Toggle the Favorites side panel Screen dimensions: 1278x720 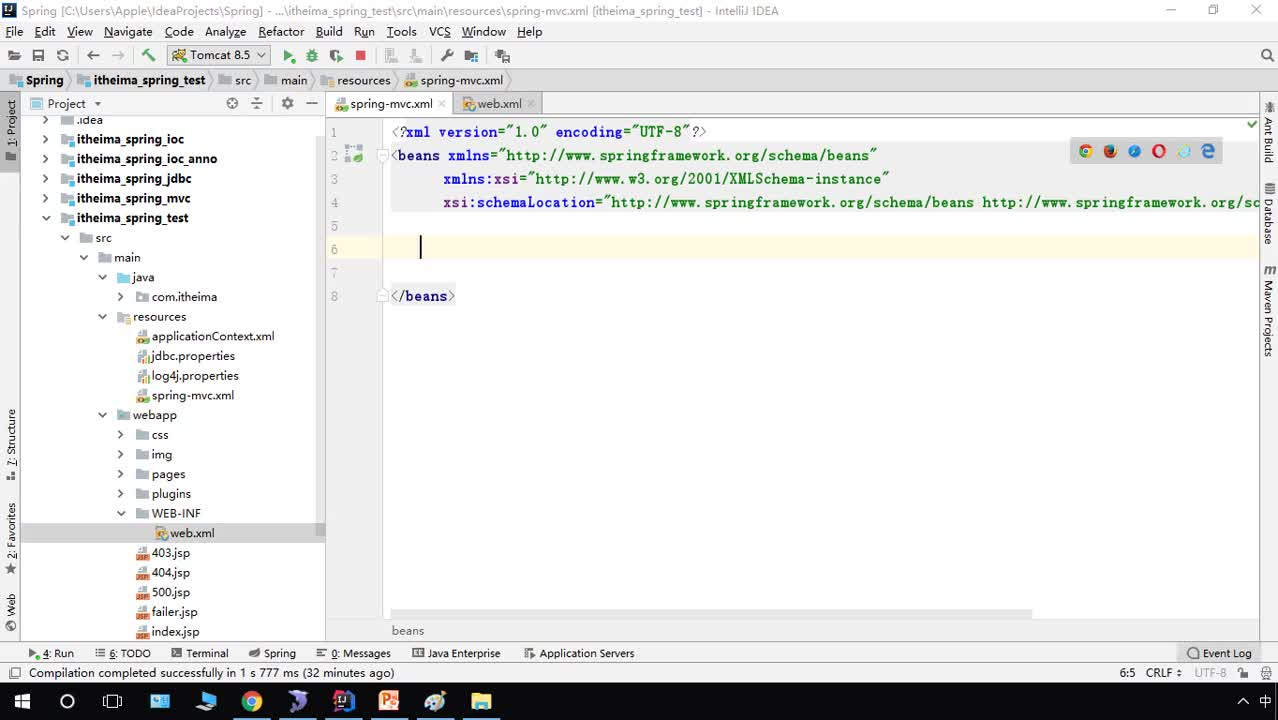click(10, 538)
